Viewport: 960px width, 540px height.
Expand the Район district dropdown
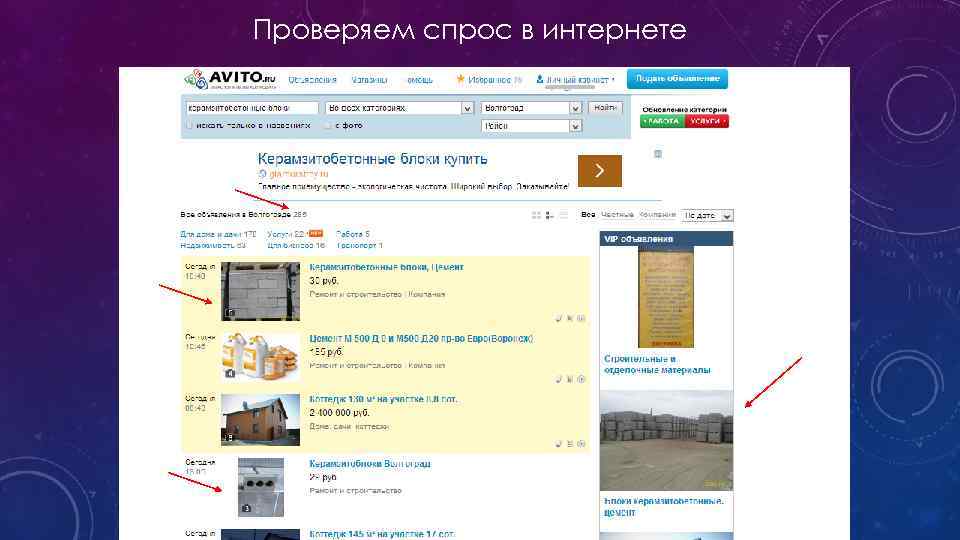tap(531, 126)
